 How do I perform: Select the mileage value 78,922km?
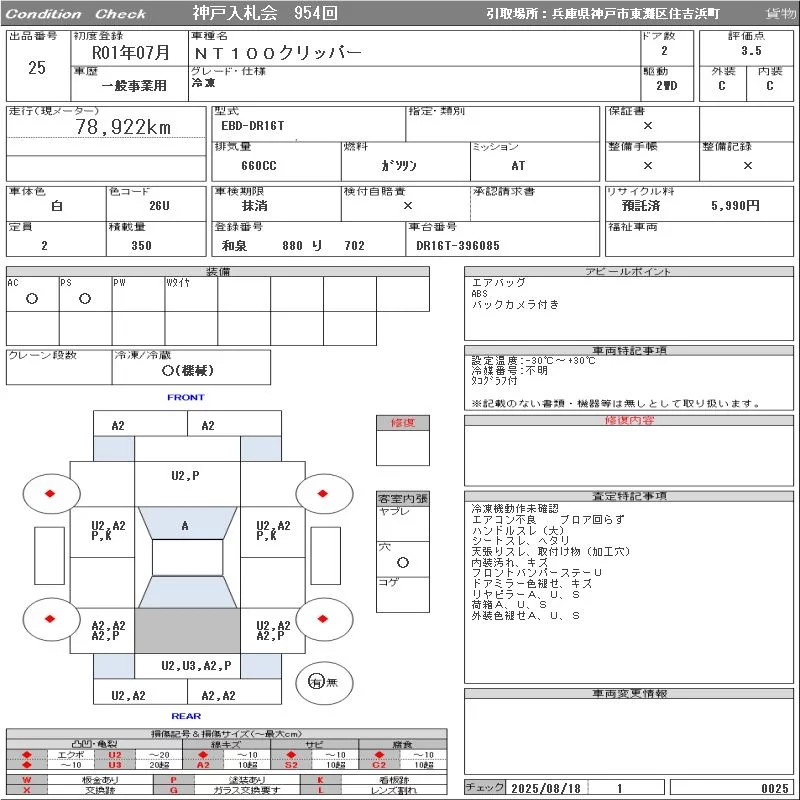coord(123,127)
